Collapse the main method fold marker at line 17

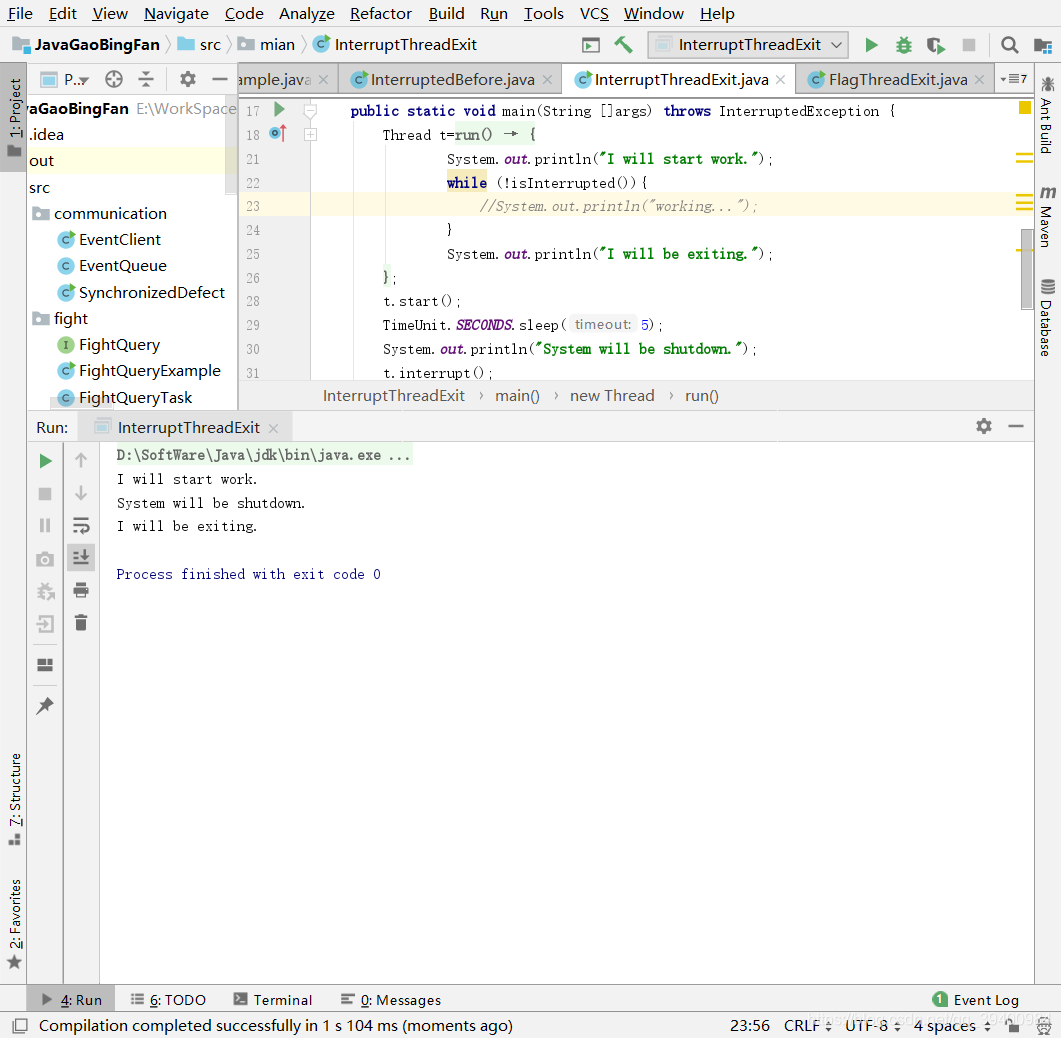tap(311, 110)
